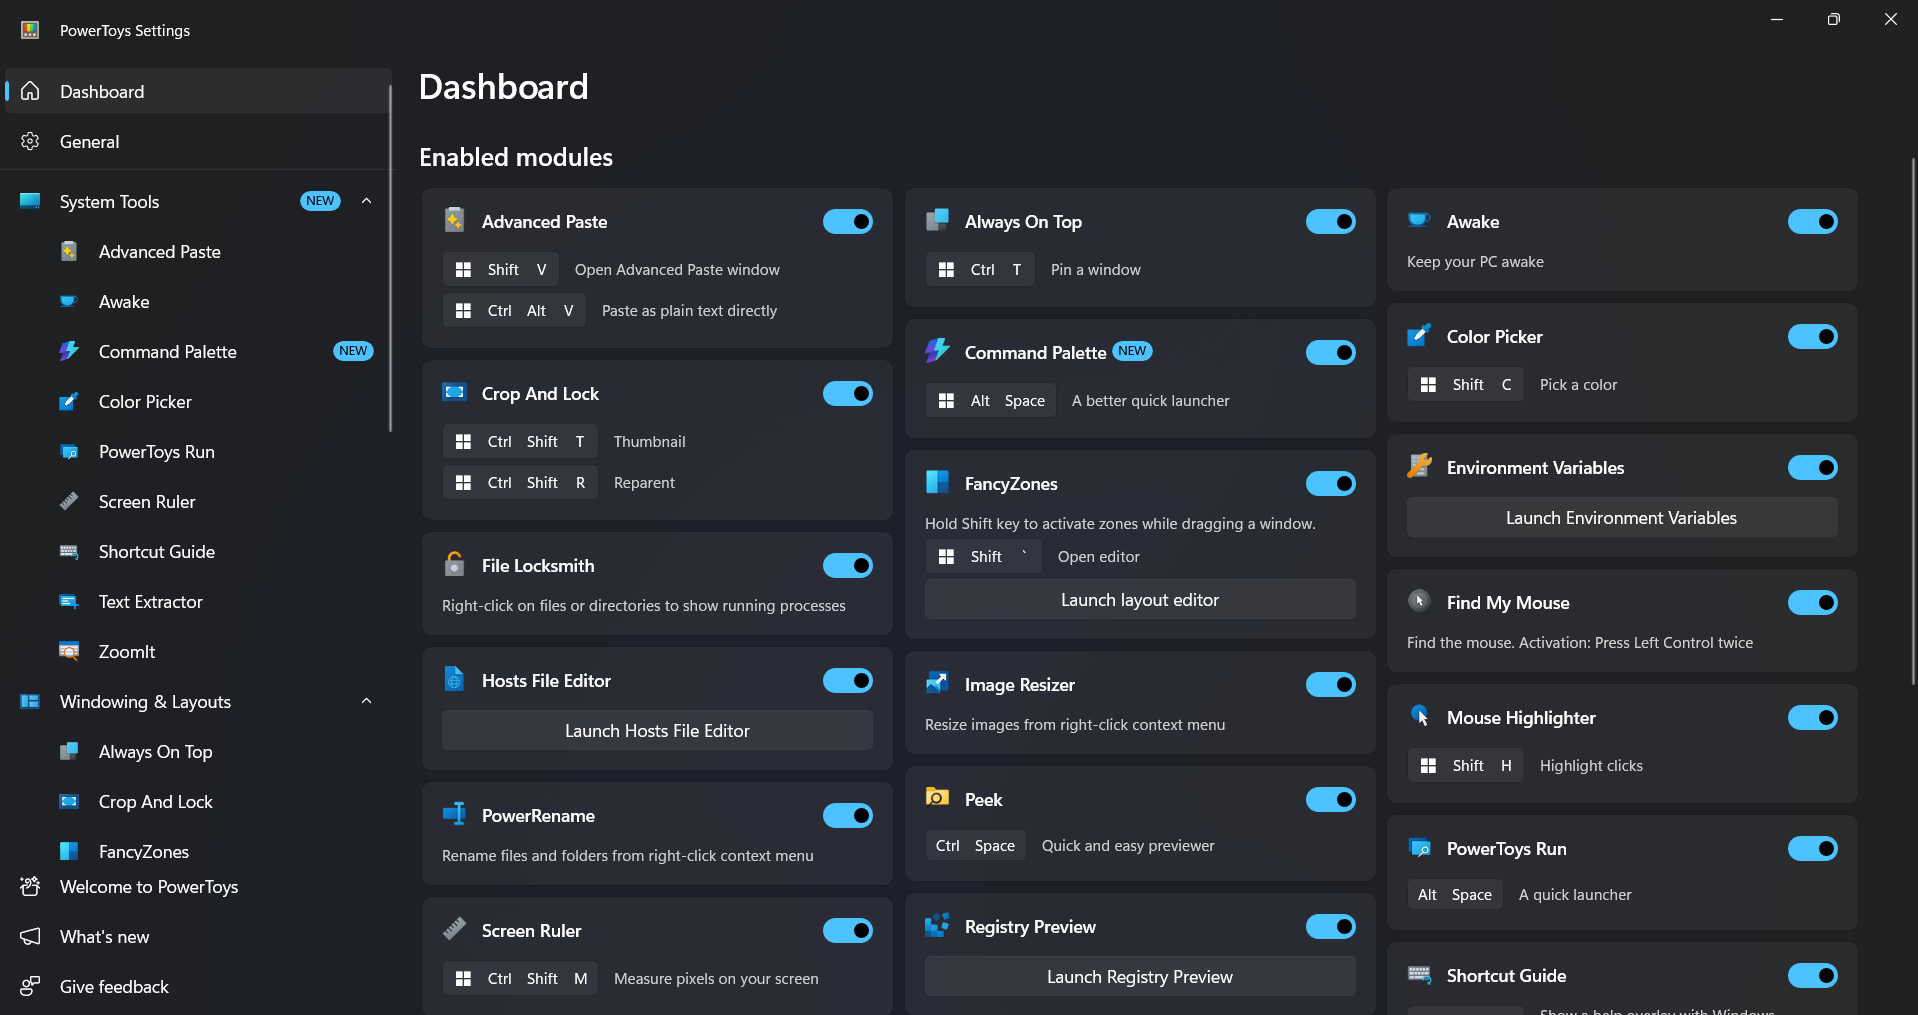Click the Command Palette lightning icon in sidebar
This screenshot has height=1015, width=1918.
(69, 352)
